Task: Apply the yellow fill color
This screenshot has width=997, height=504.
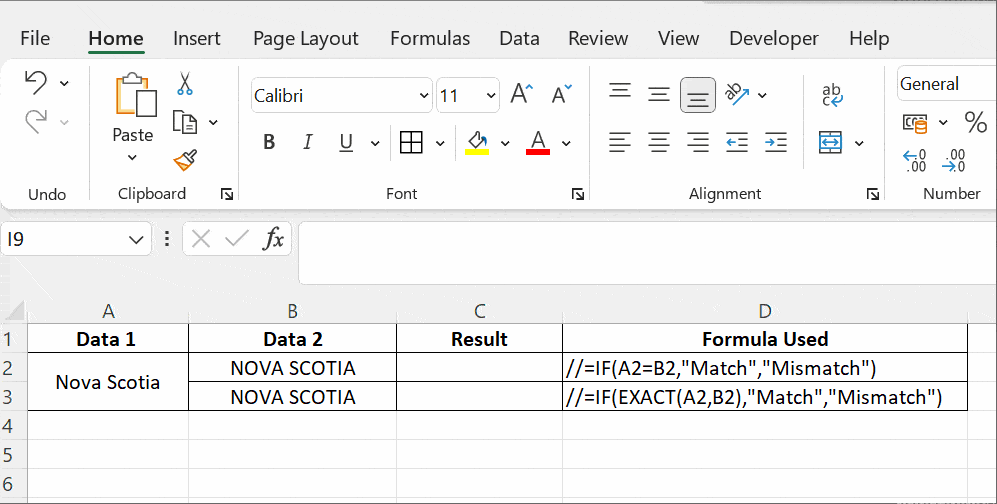Action: pyautogui.click(x=477, y=143)
